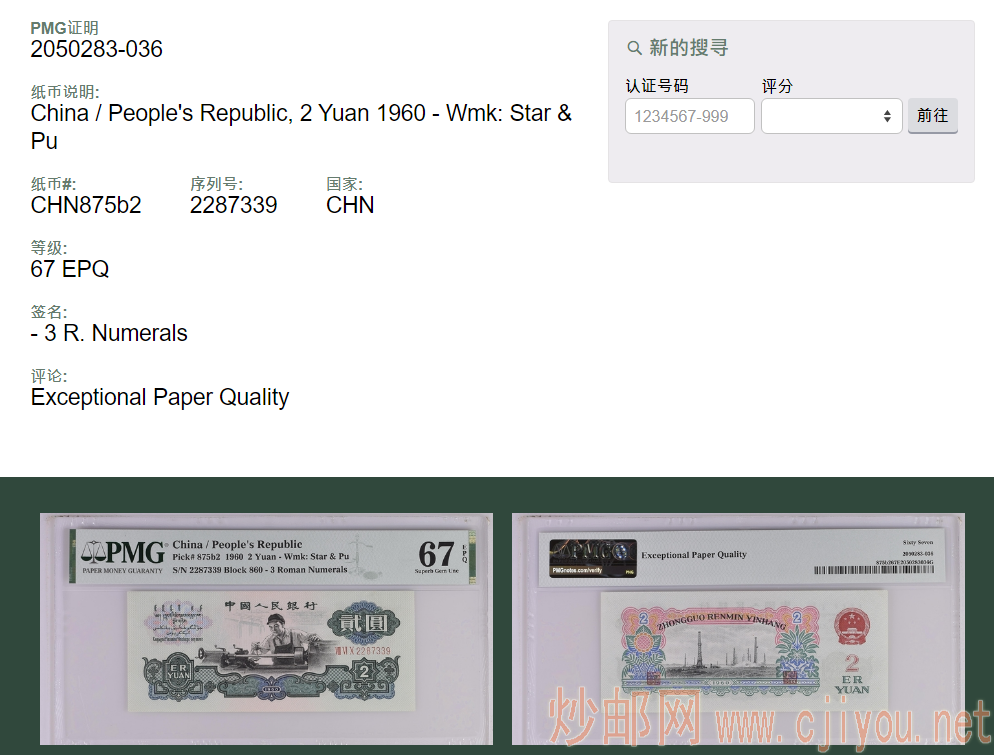Click the 纸币说明 label
The image size is (994, 755).
[x=65, y=92]
